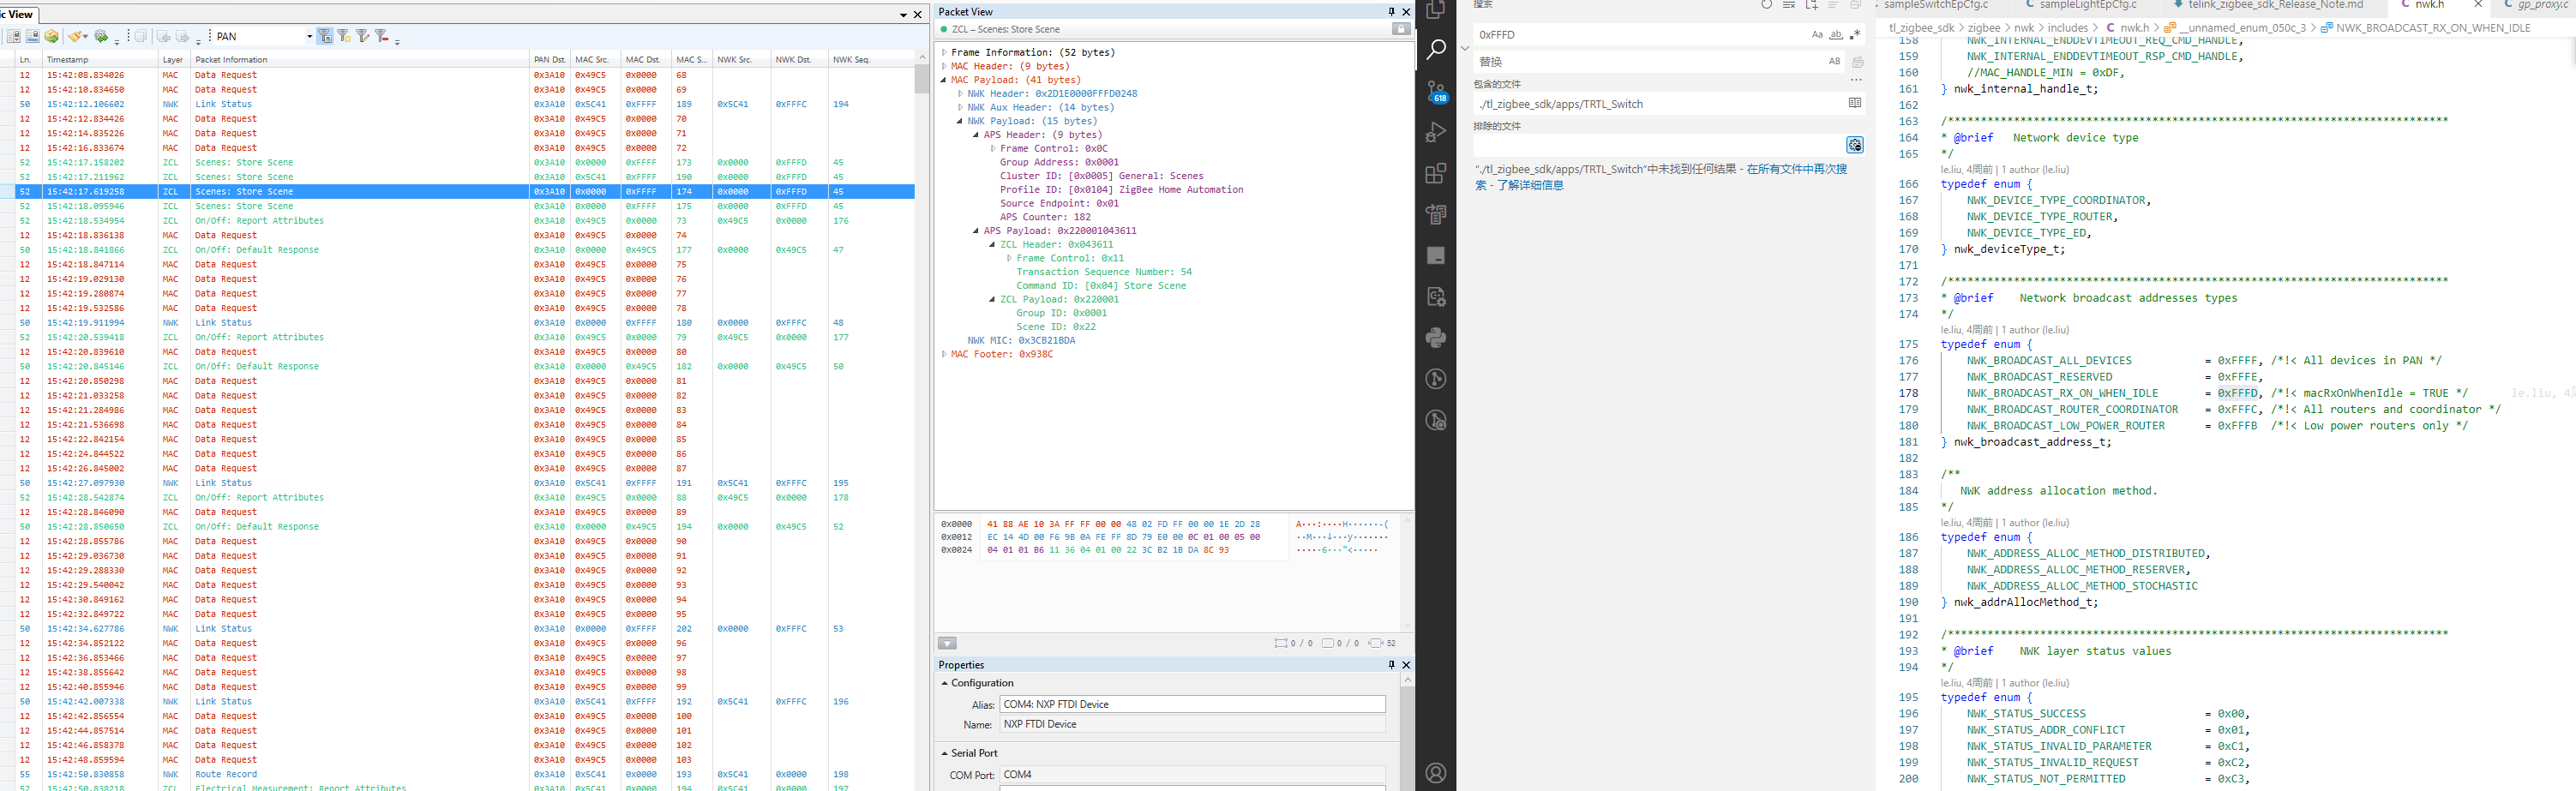Open VS Code Explorer sidebar icon
The image size is (2576, 791).
point(1436,9)
